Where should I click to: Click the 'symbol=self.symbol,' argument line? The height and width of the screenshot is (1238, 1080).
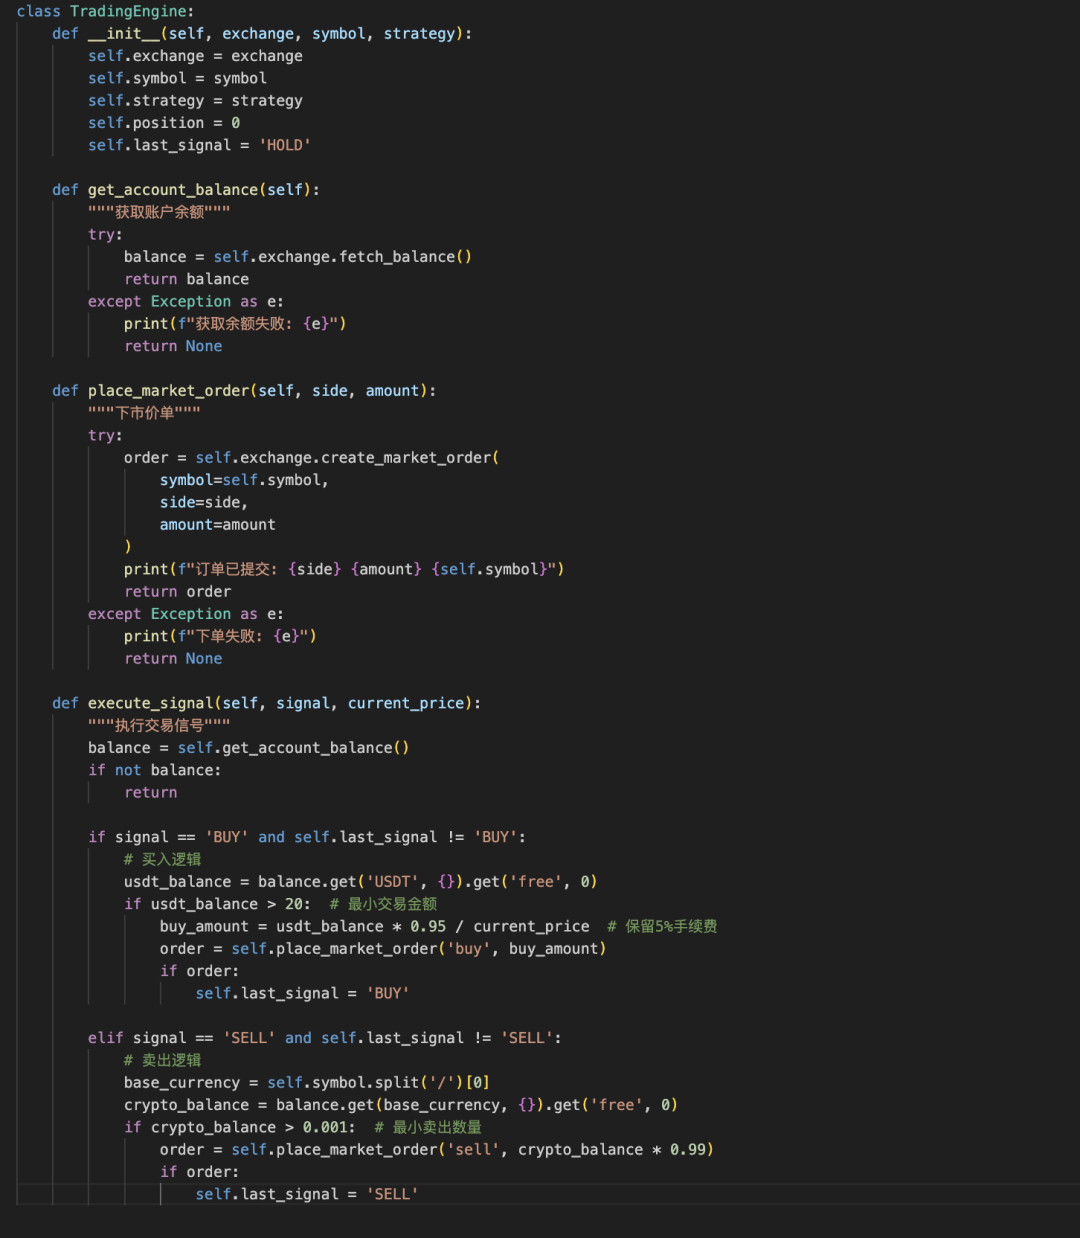(244, 480)
